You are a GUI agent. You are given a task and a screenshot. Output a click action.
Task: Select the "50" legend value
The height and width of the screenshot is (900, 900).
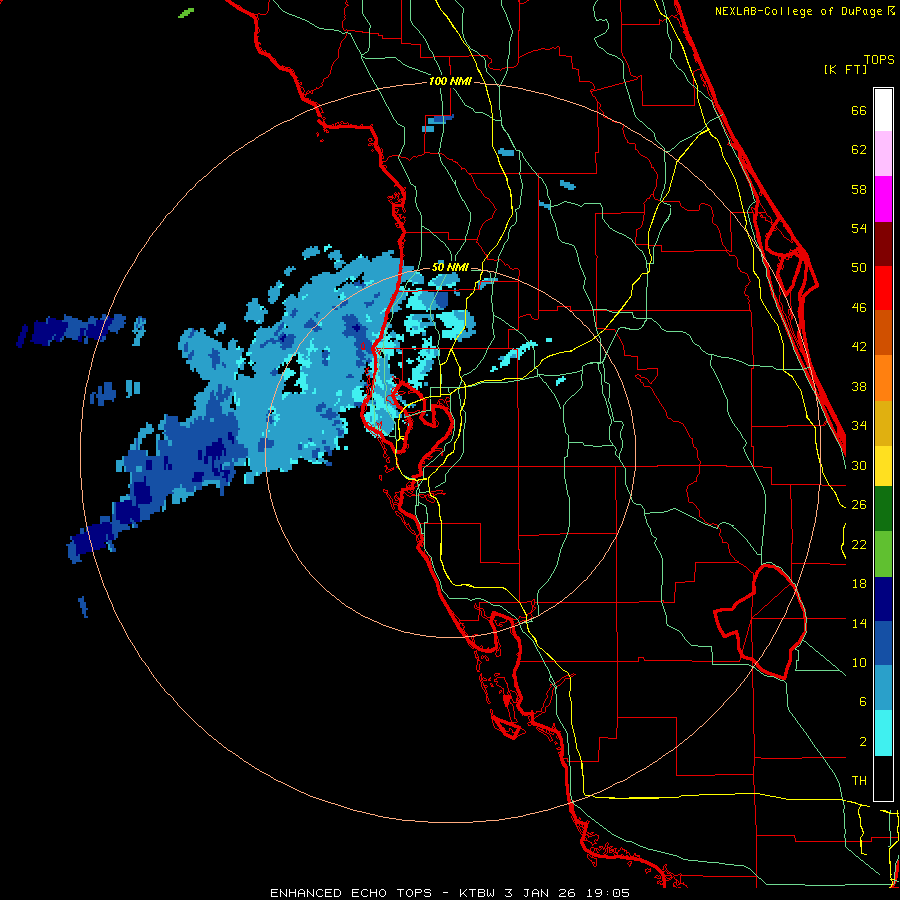[x=859, y=267]
